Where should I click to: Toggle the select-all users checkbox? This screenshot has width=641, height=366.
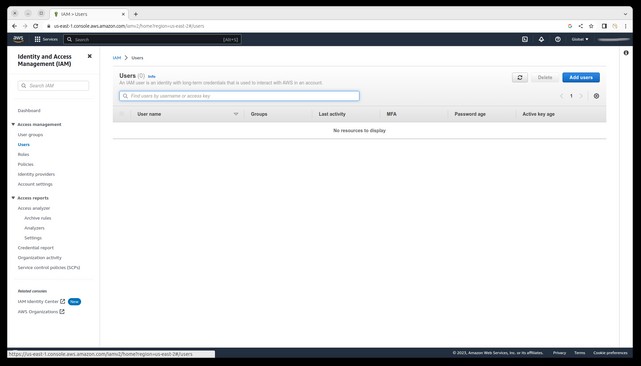click(121, 114)
